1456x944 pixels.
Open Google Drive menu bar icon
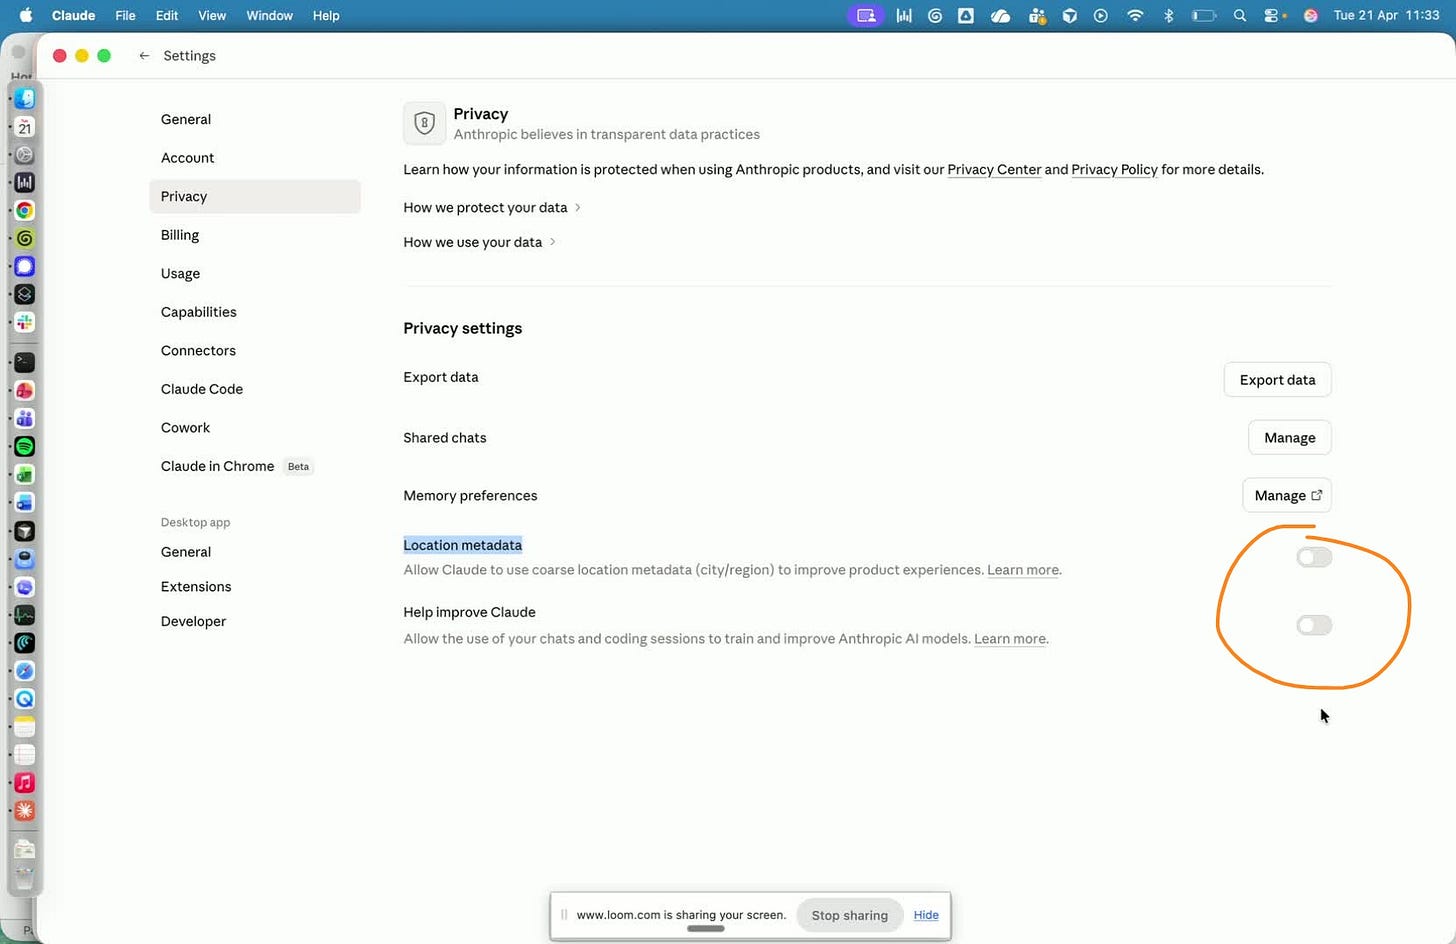point(966,15)
